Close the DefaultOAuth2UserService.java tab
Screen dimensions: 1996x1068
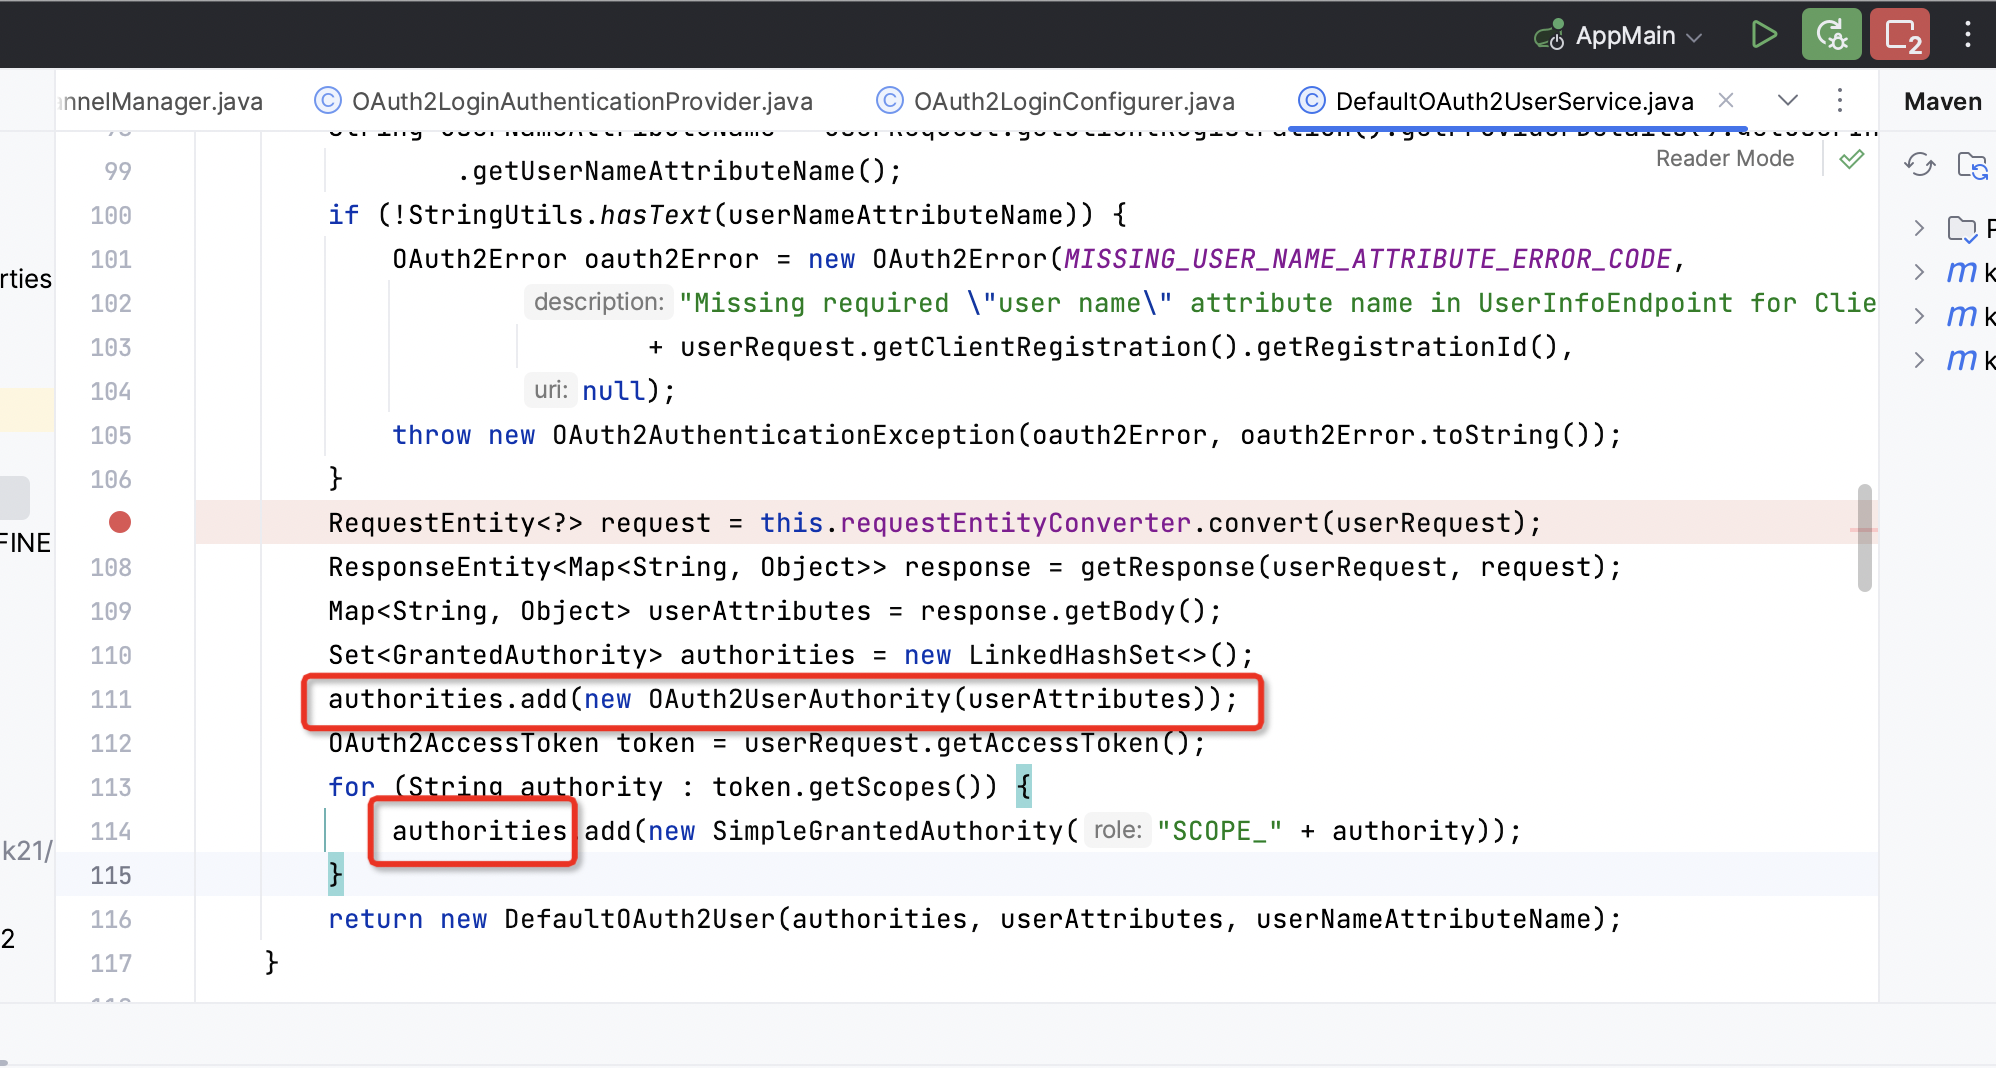tap(1726, 100)
